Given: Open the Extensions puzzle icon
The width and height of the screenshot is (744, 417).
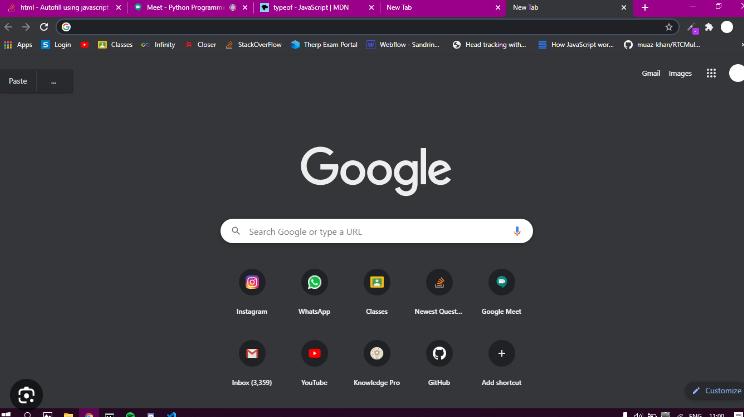Looking at the screenshot, I should (x=709, y=27).
